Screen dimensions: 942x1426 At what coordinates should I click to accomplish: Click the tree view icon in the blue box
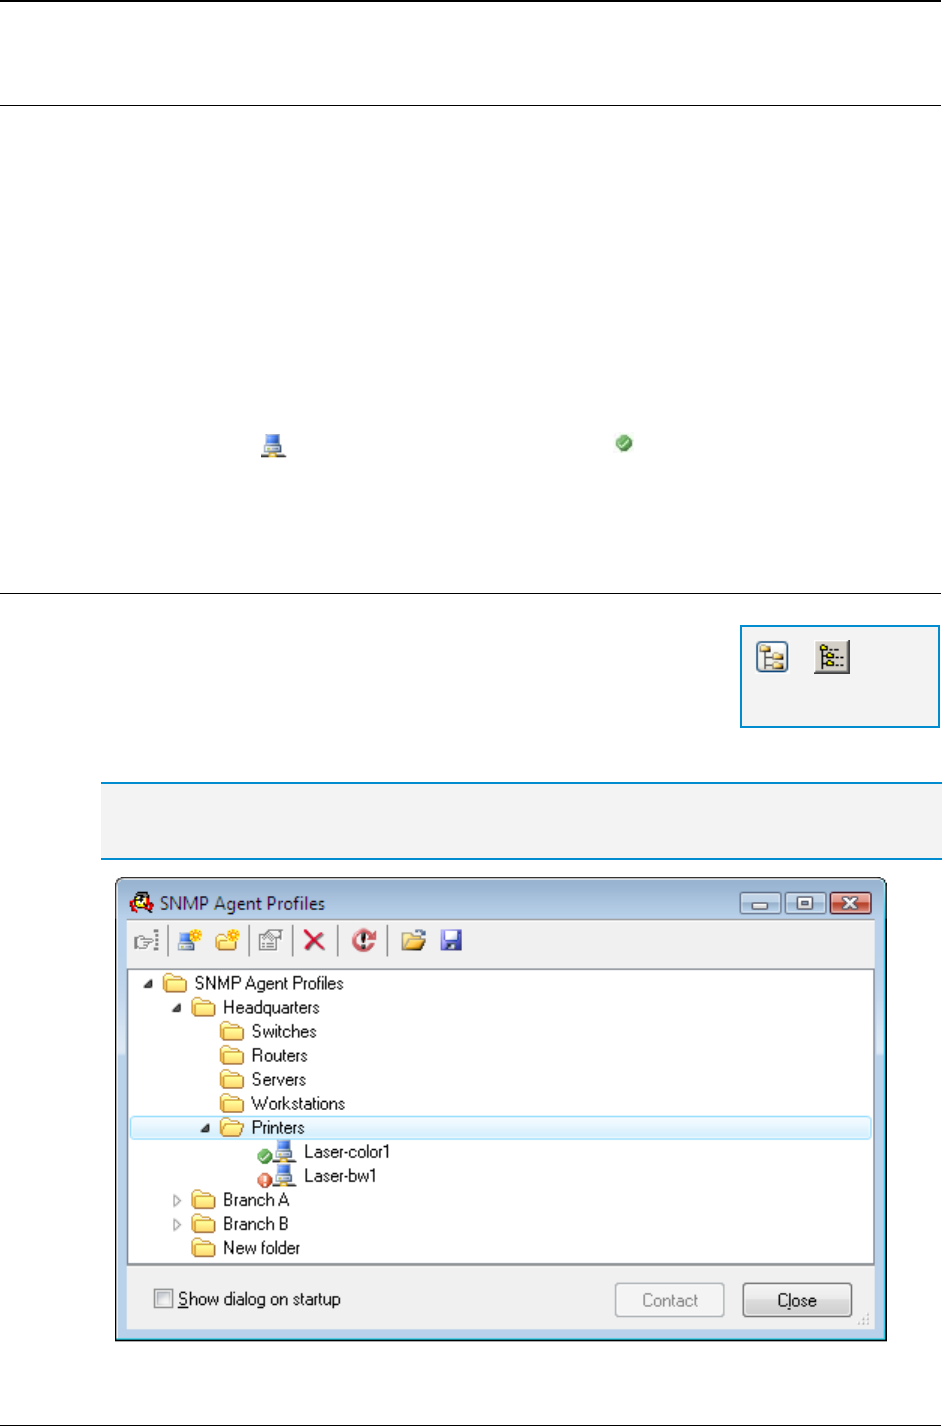[x=772, y=657]
